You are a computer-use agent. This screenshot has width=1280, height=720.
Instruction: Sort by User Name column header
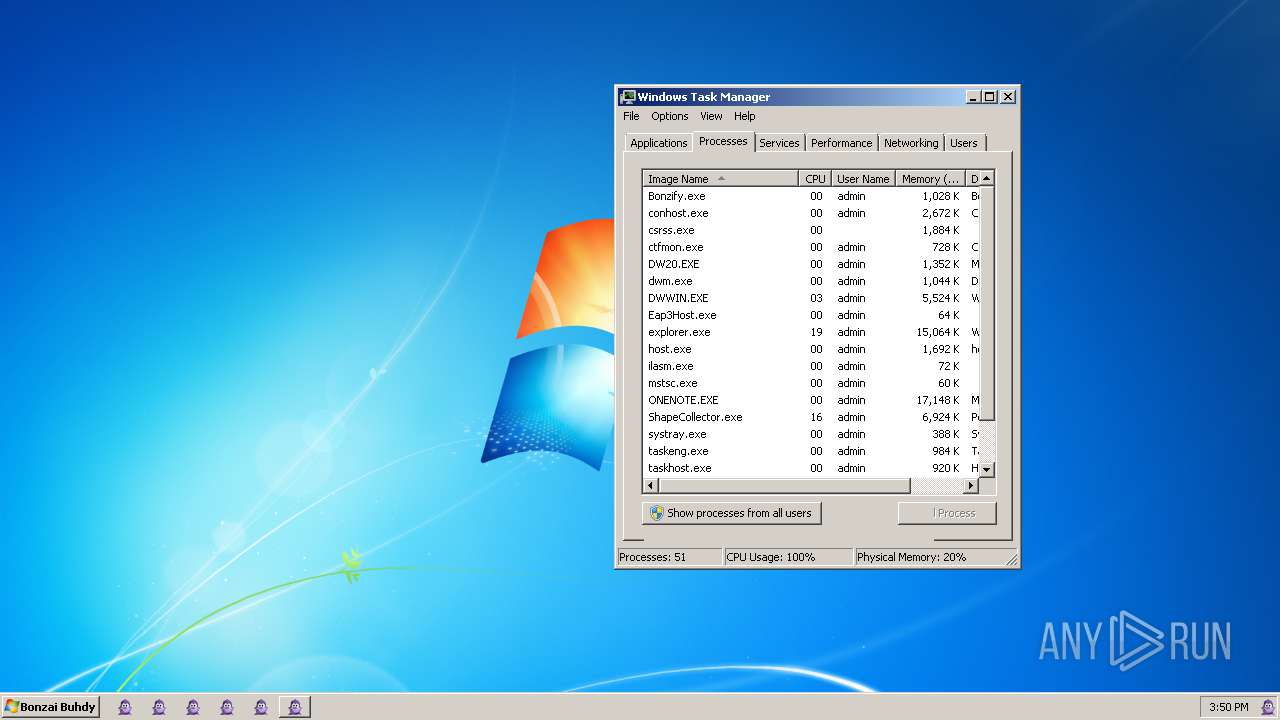(x=863, y=179)
